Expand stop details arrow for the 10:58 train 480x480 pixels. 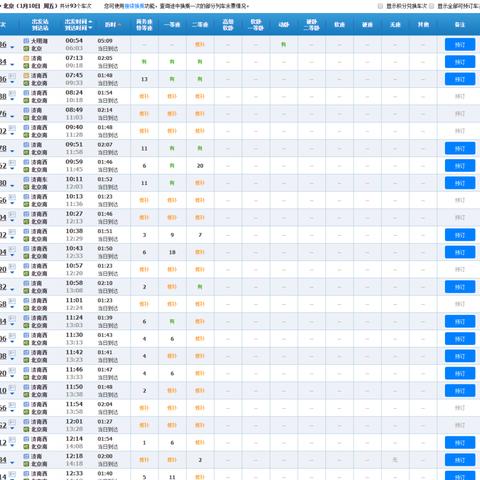[x=12, y=290]
